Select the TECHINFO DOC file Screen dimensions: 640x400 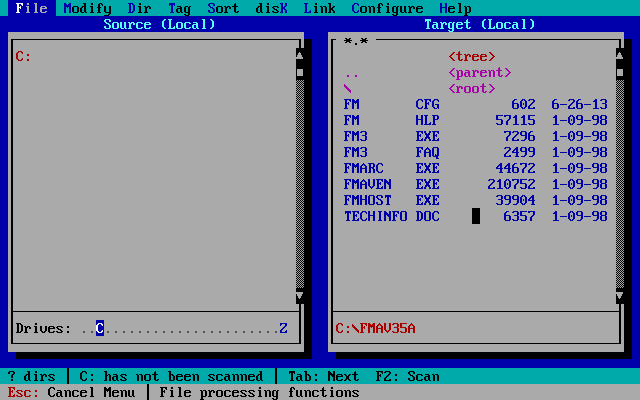click(x=476, y=216)
